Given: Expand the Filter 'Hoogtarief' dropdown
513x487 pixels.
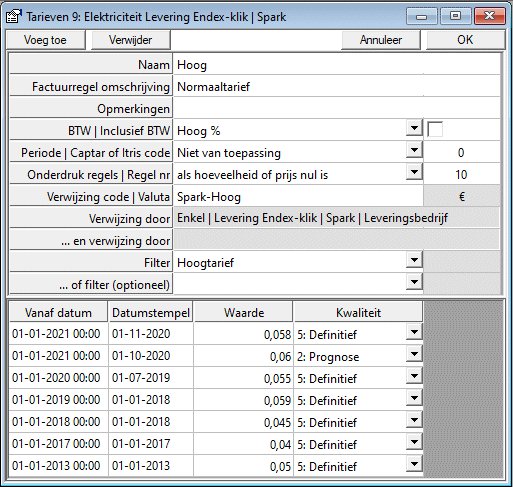Looking at the screenshot, I should click(x=414, y=260).
